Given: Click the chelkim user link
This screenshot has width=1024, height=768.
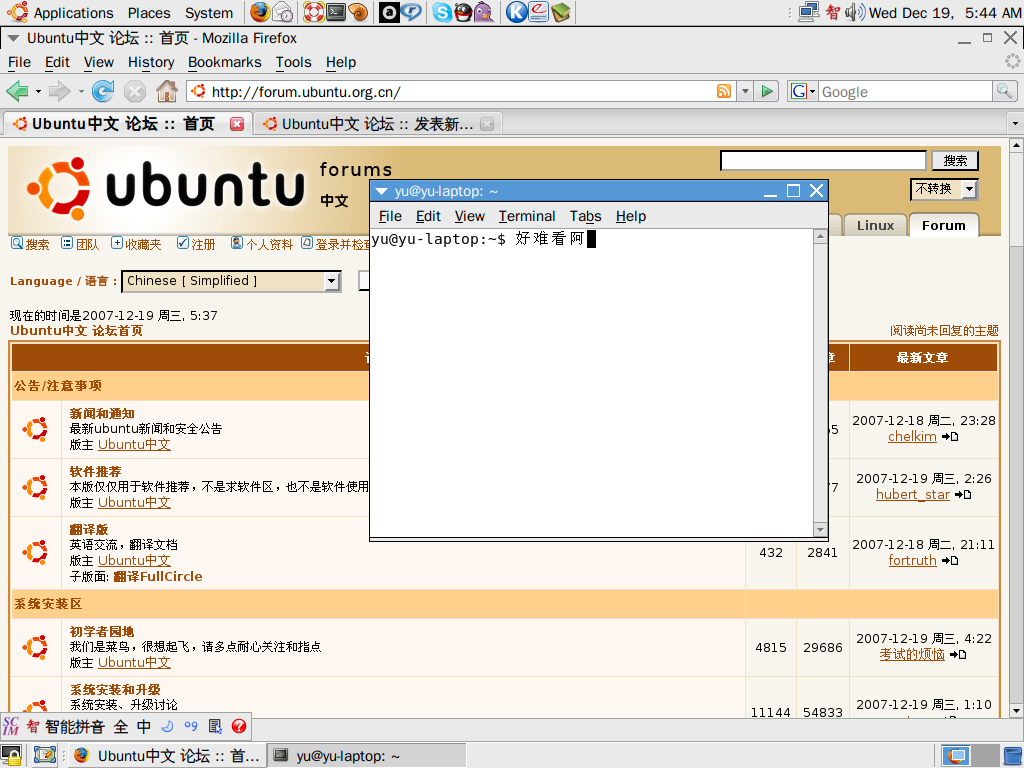Looking at the screenshot, I should click(x=912, y=436).
